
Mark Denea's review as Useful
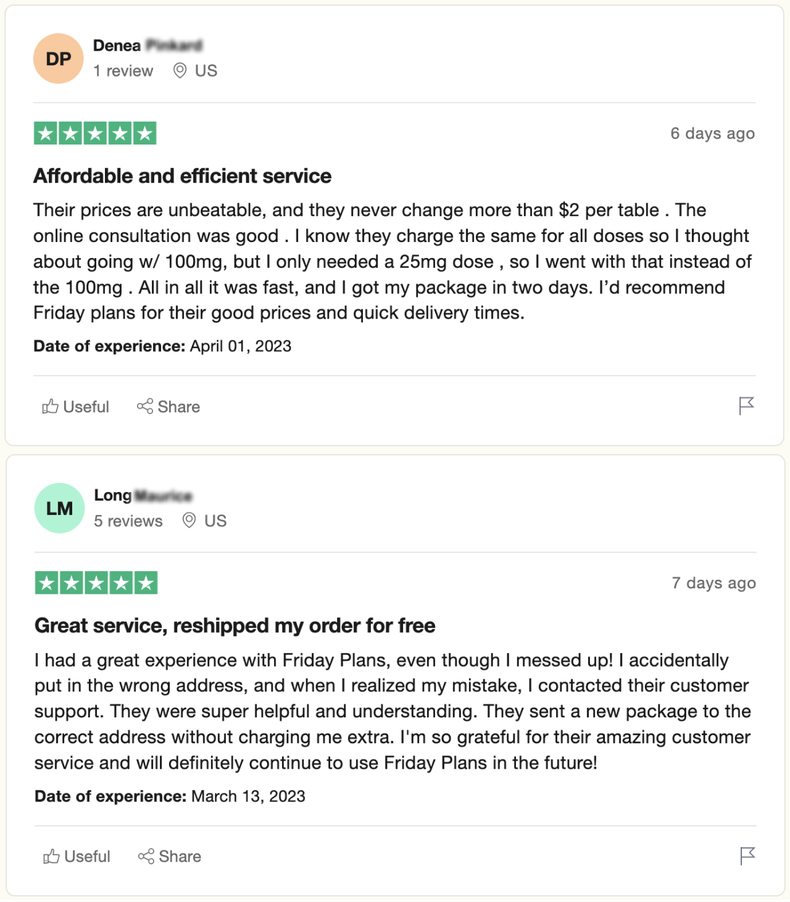(x=75, y=406)
